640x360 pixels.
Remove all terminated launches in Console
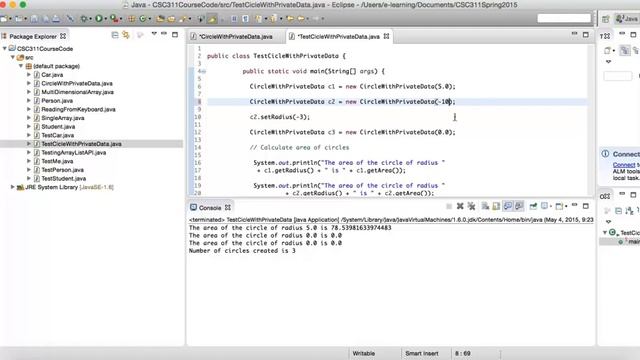pyautogui.click(x=471, y=207)
